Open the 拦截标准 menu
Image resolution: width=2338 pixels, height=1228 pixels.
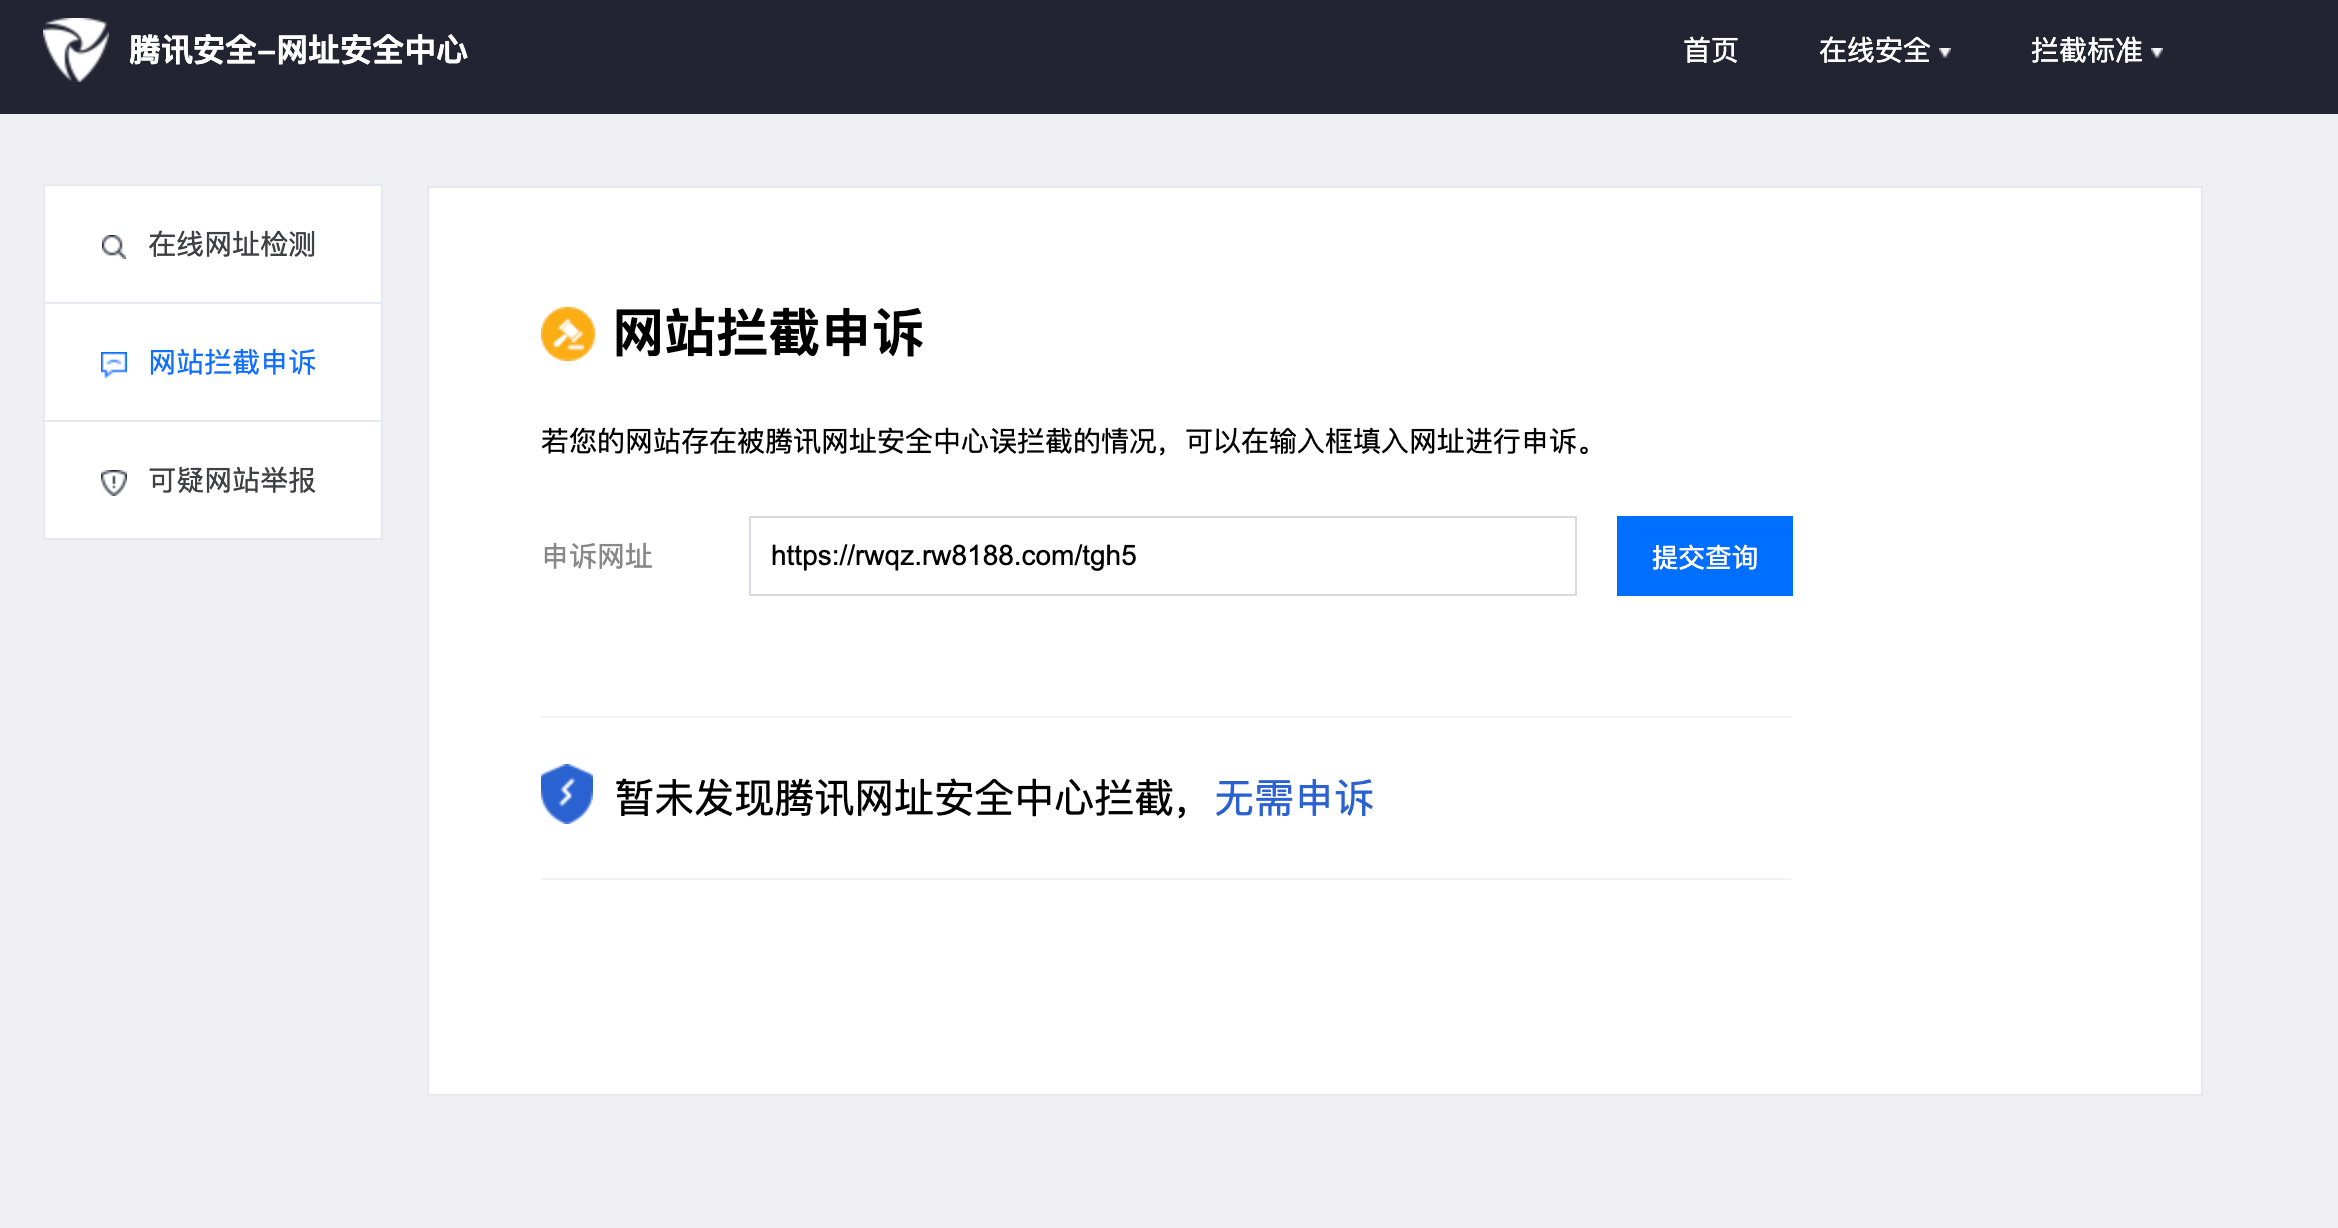click(2086, 51)
